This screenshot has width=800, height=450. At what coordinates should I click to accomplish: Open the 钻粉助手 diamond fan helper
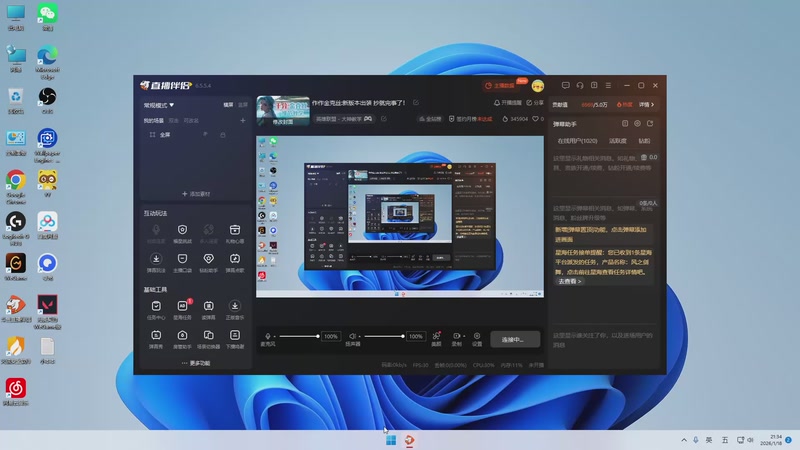pos(209,262)
